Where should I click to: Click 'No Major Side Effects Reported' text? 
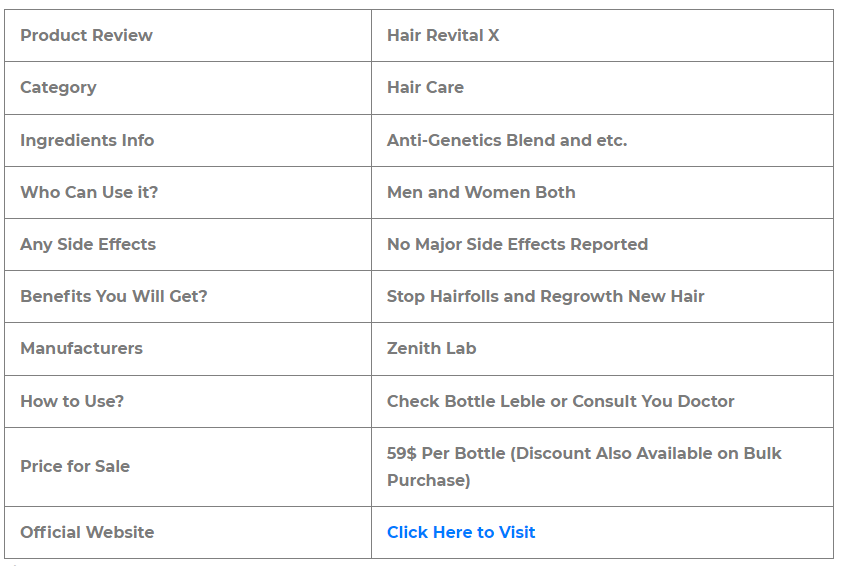click(x=517, y=244)
